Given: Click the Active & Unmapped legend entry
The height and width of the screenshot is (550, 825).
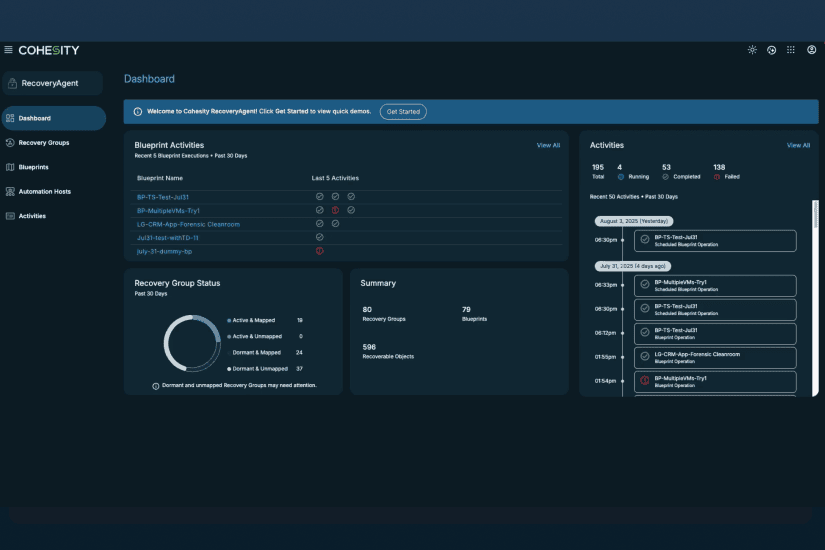Looking at the screenshot, I should pos(265,336).
